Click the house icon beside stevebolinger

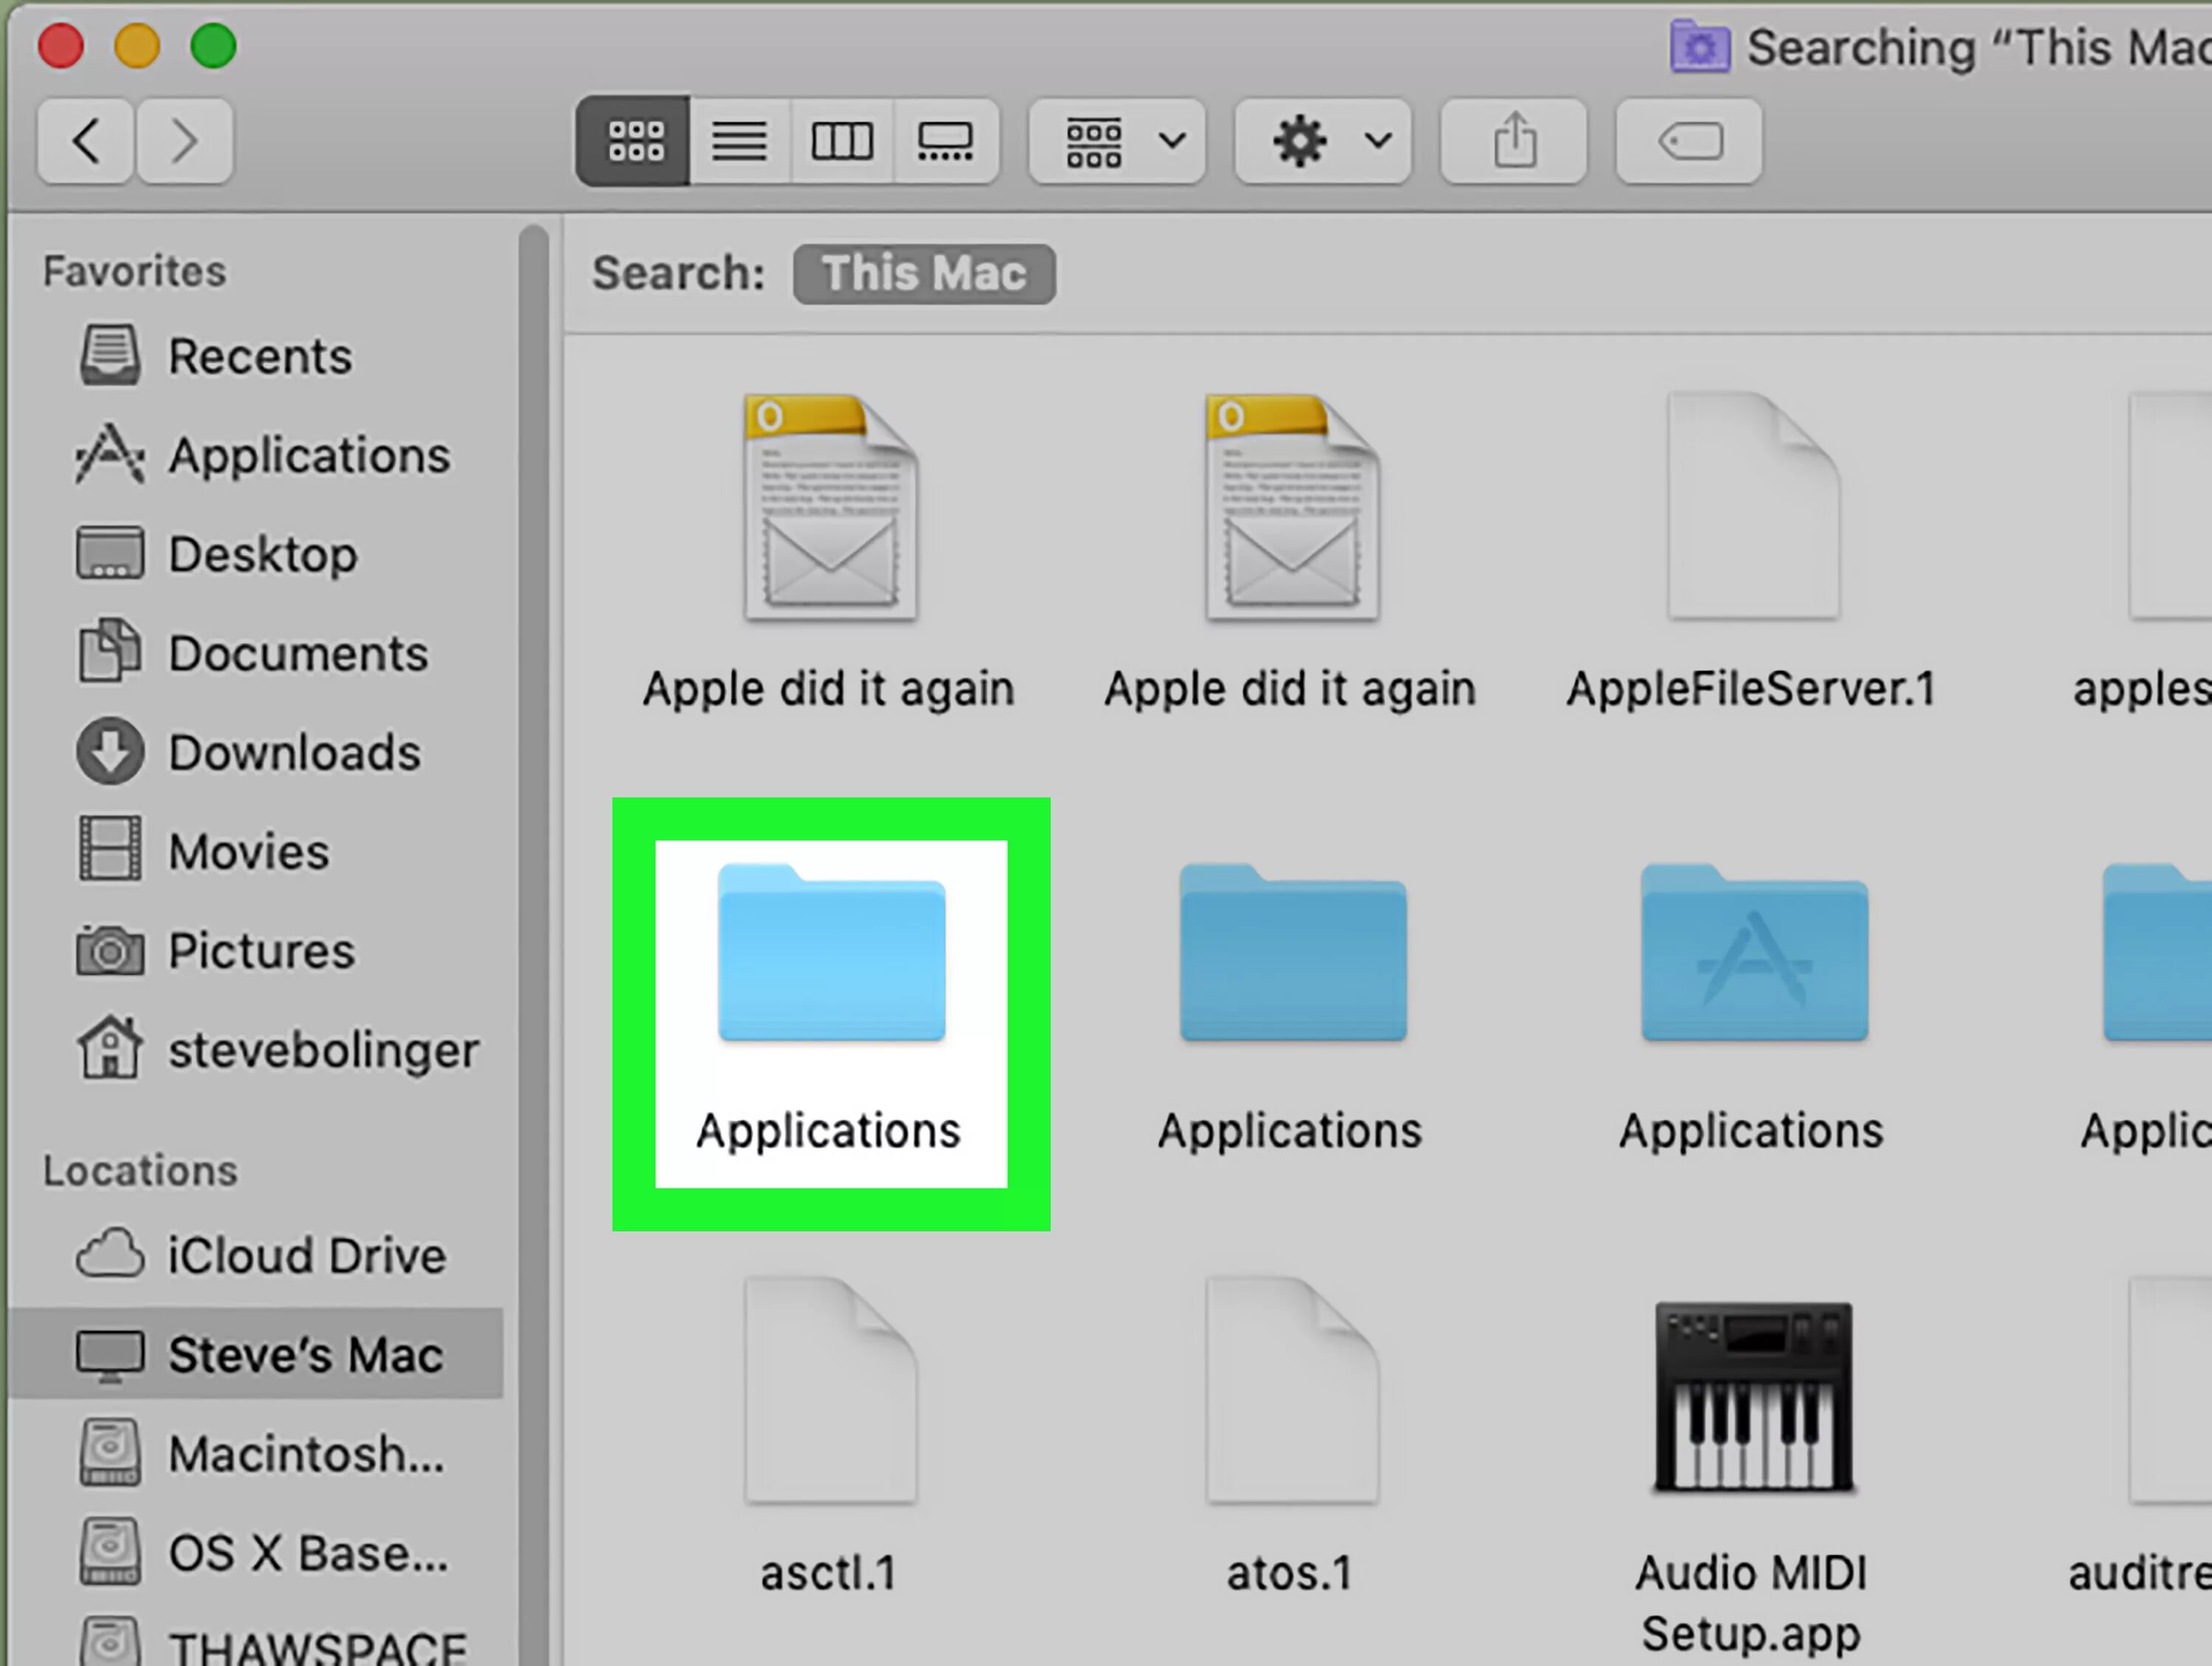(110, 1047)
